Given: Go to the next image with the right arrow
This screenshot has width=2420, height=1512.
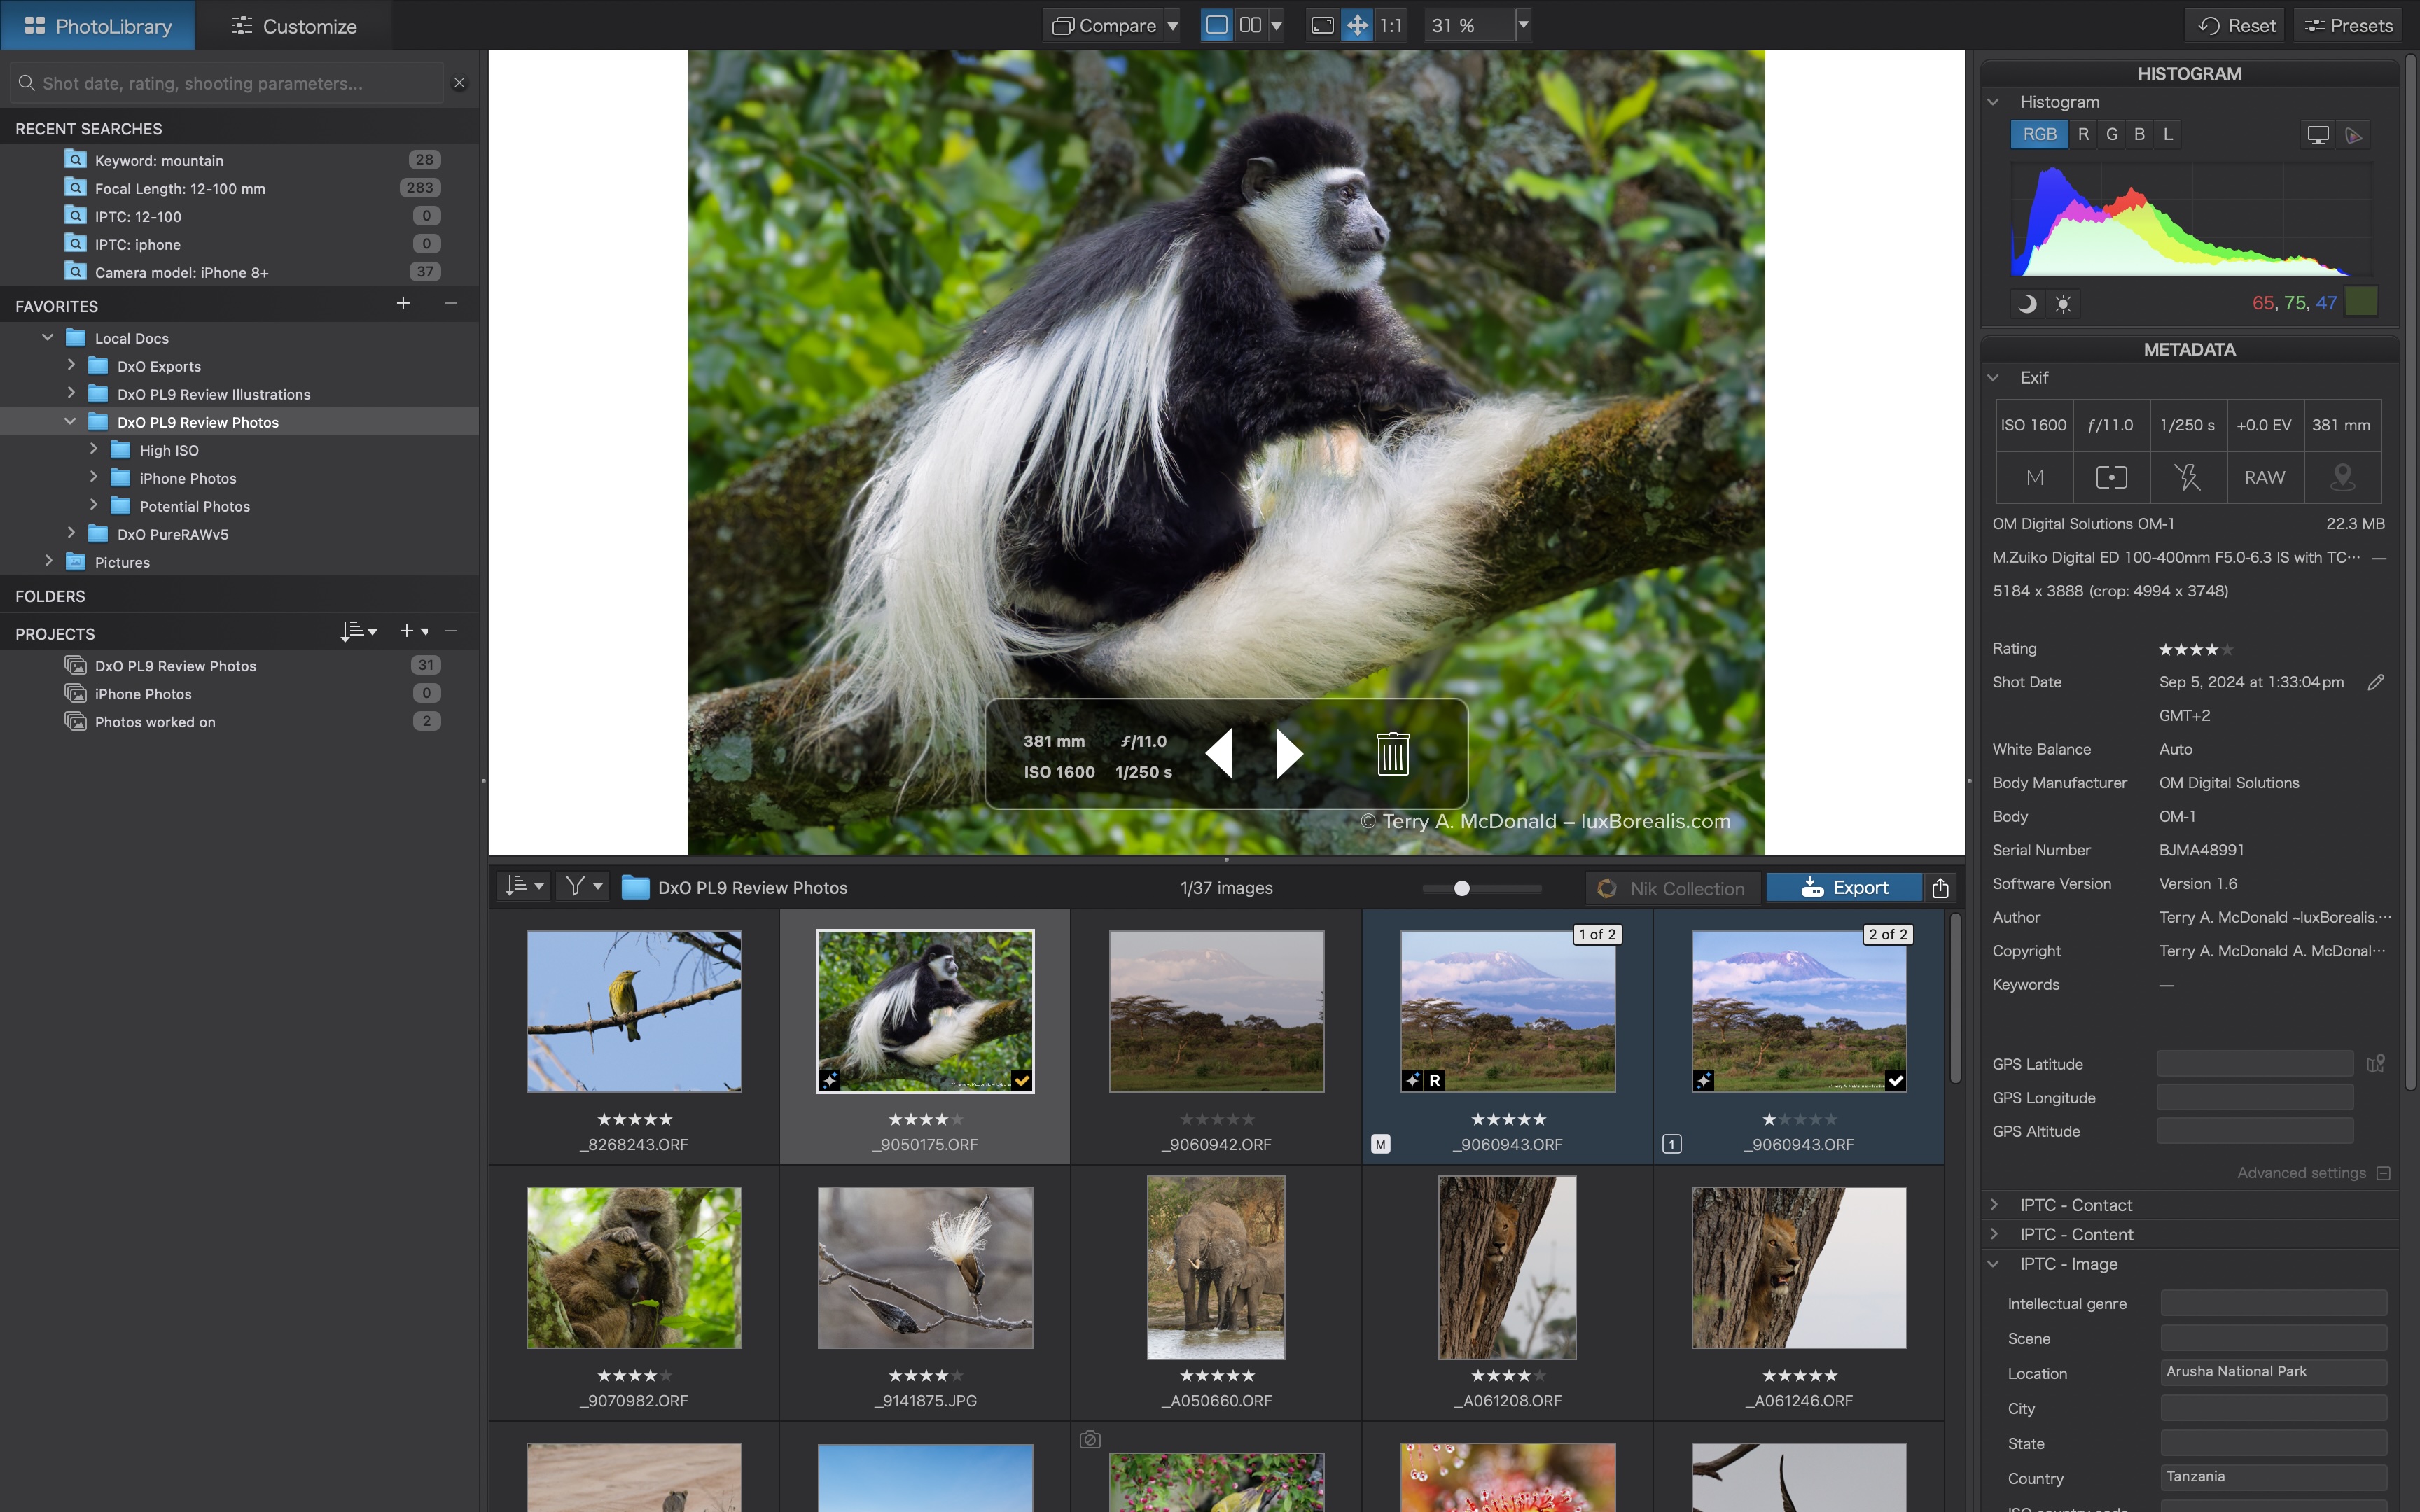Looking at the screenshot, I should point(1288,754).
